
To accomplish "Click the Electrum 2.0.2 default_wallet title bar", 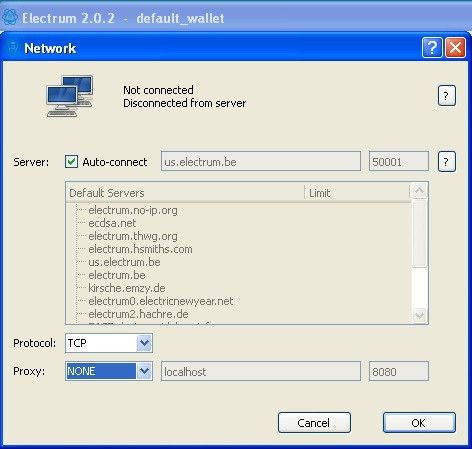I will pyautogui.click(x=236, y=17).
